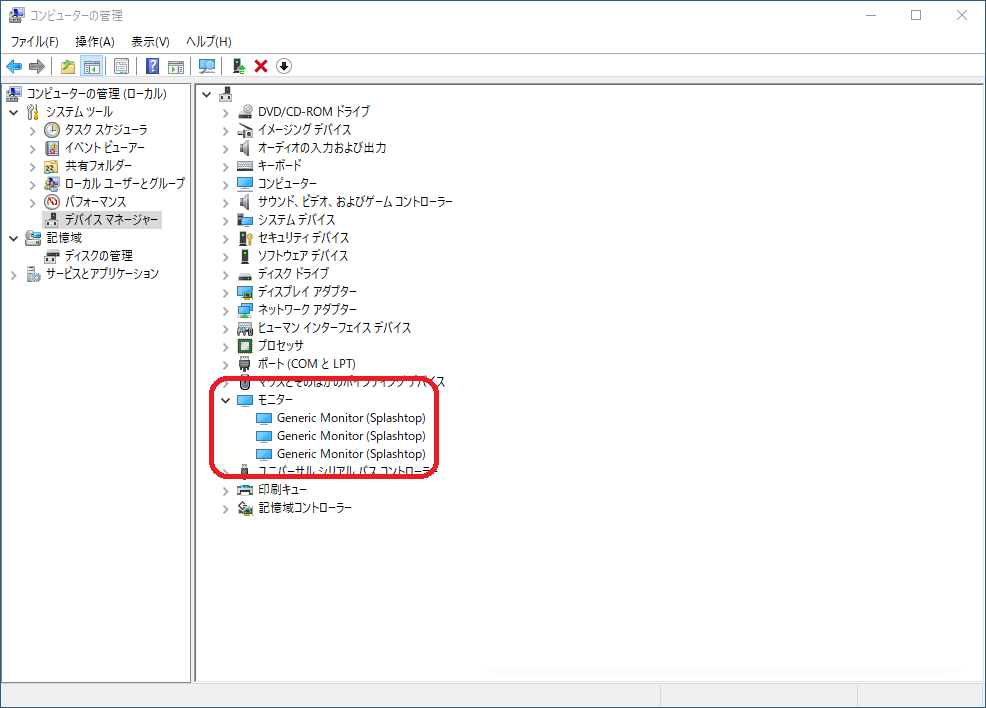Collapse the システム ツール tree node
The width and height of the screenshot is (986, 708).
coord(14,112)
